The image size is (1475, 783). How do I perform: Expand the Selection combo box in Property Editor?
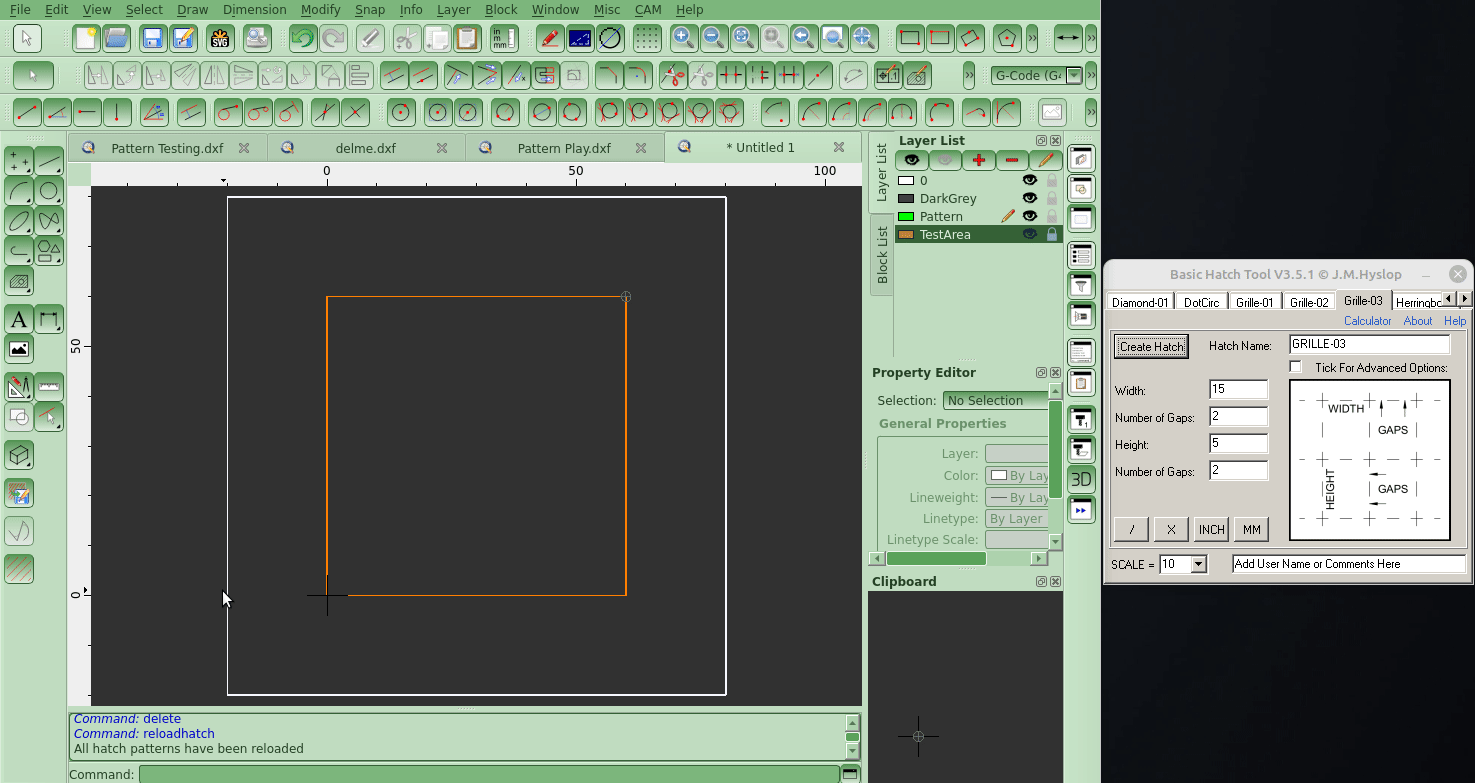(994, 401)
